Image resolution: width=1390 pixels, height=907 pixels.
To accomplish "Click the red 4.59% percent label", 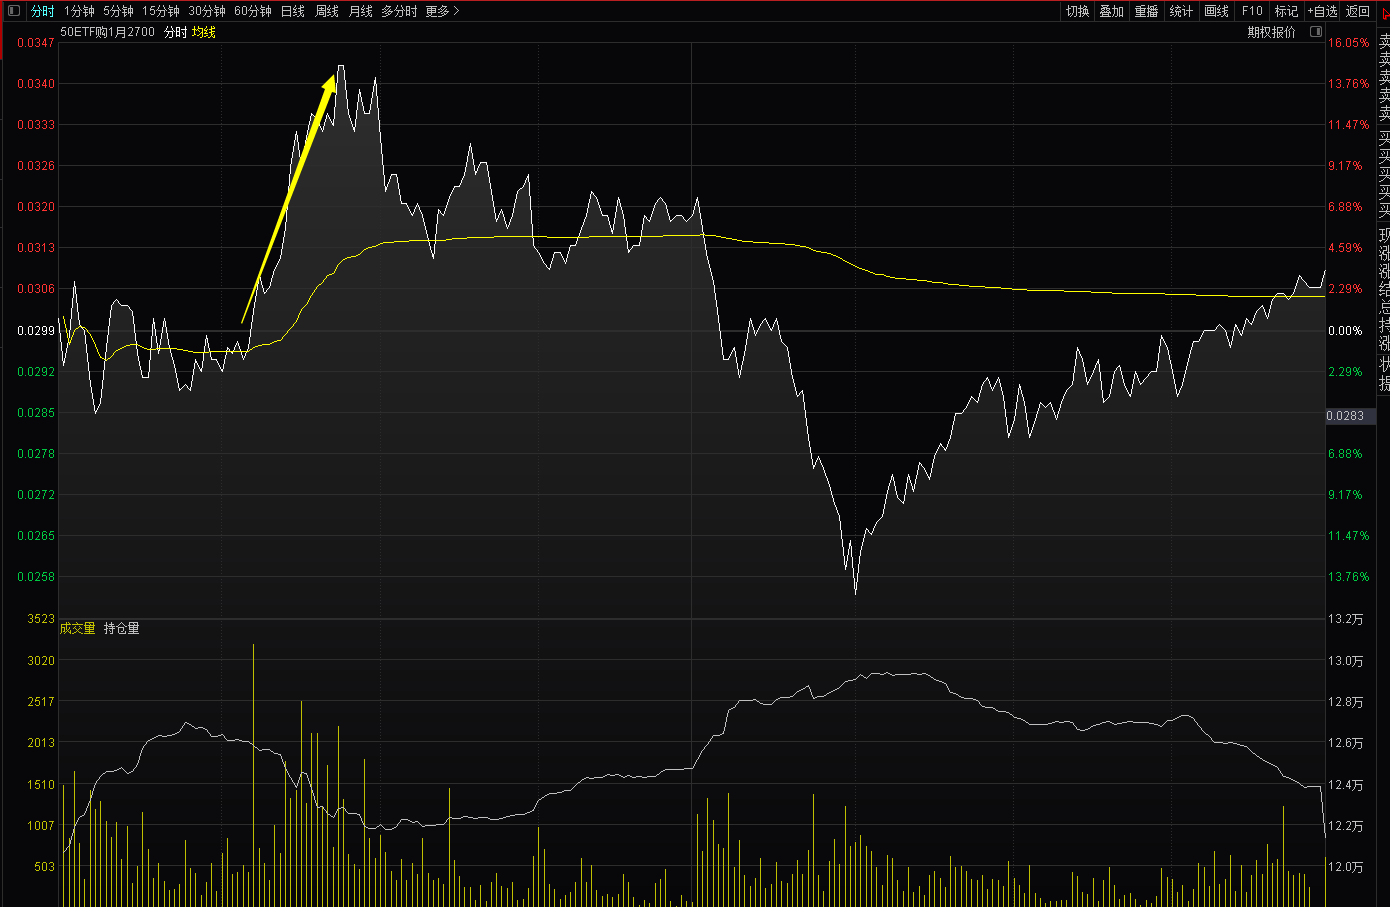I will coord(1345,248).
